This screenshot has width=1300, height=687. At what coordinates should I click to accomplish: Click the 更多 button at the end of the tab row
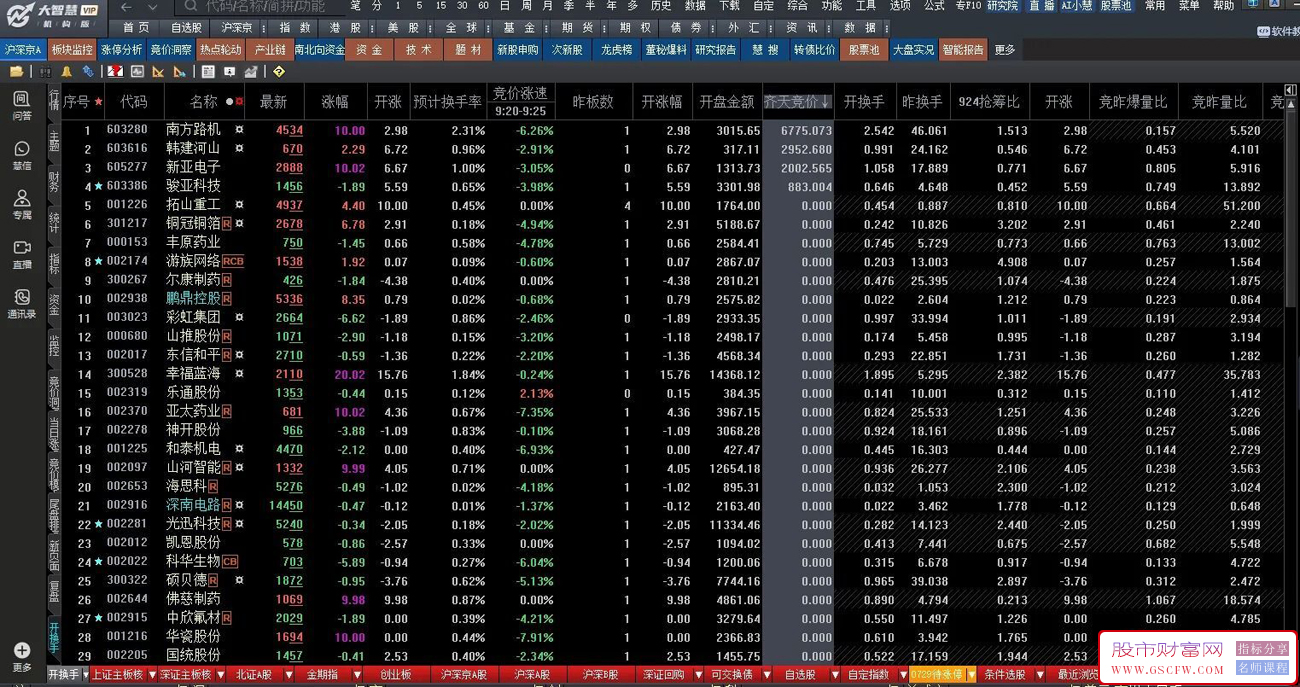(x=1004, y=48)
